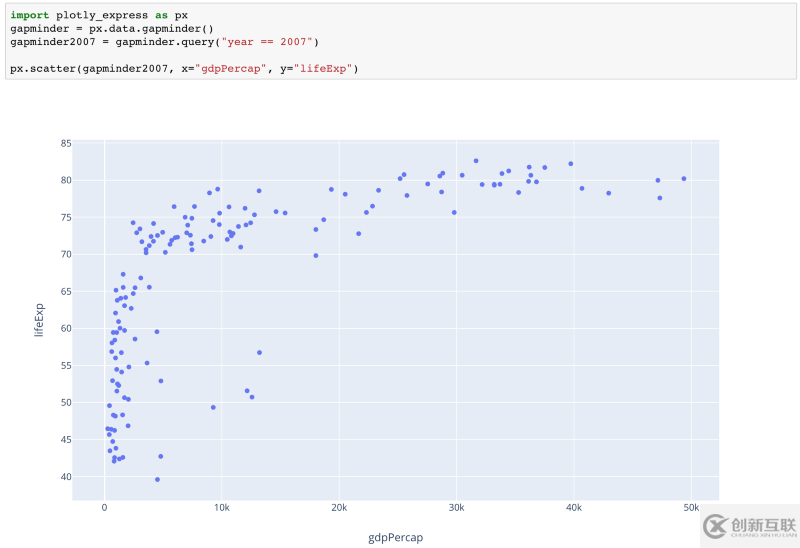The height and width of the screenshot is (548, 800).
Task: Click the px.scatter(...) code line
Action: [x=184, y=68]
